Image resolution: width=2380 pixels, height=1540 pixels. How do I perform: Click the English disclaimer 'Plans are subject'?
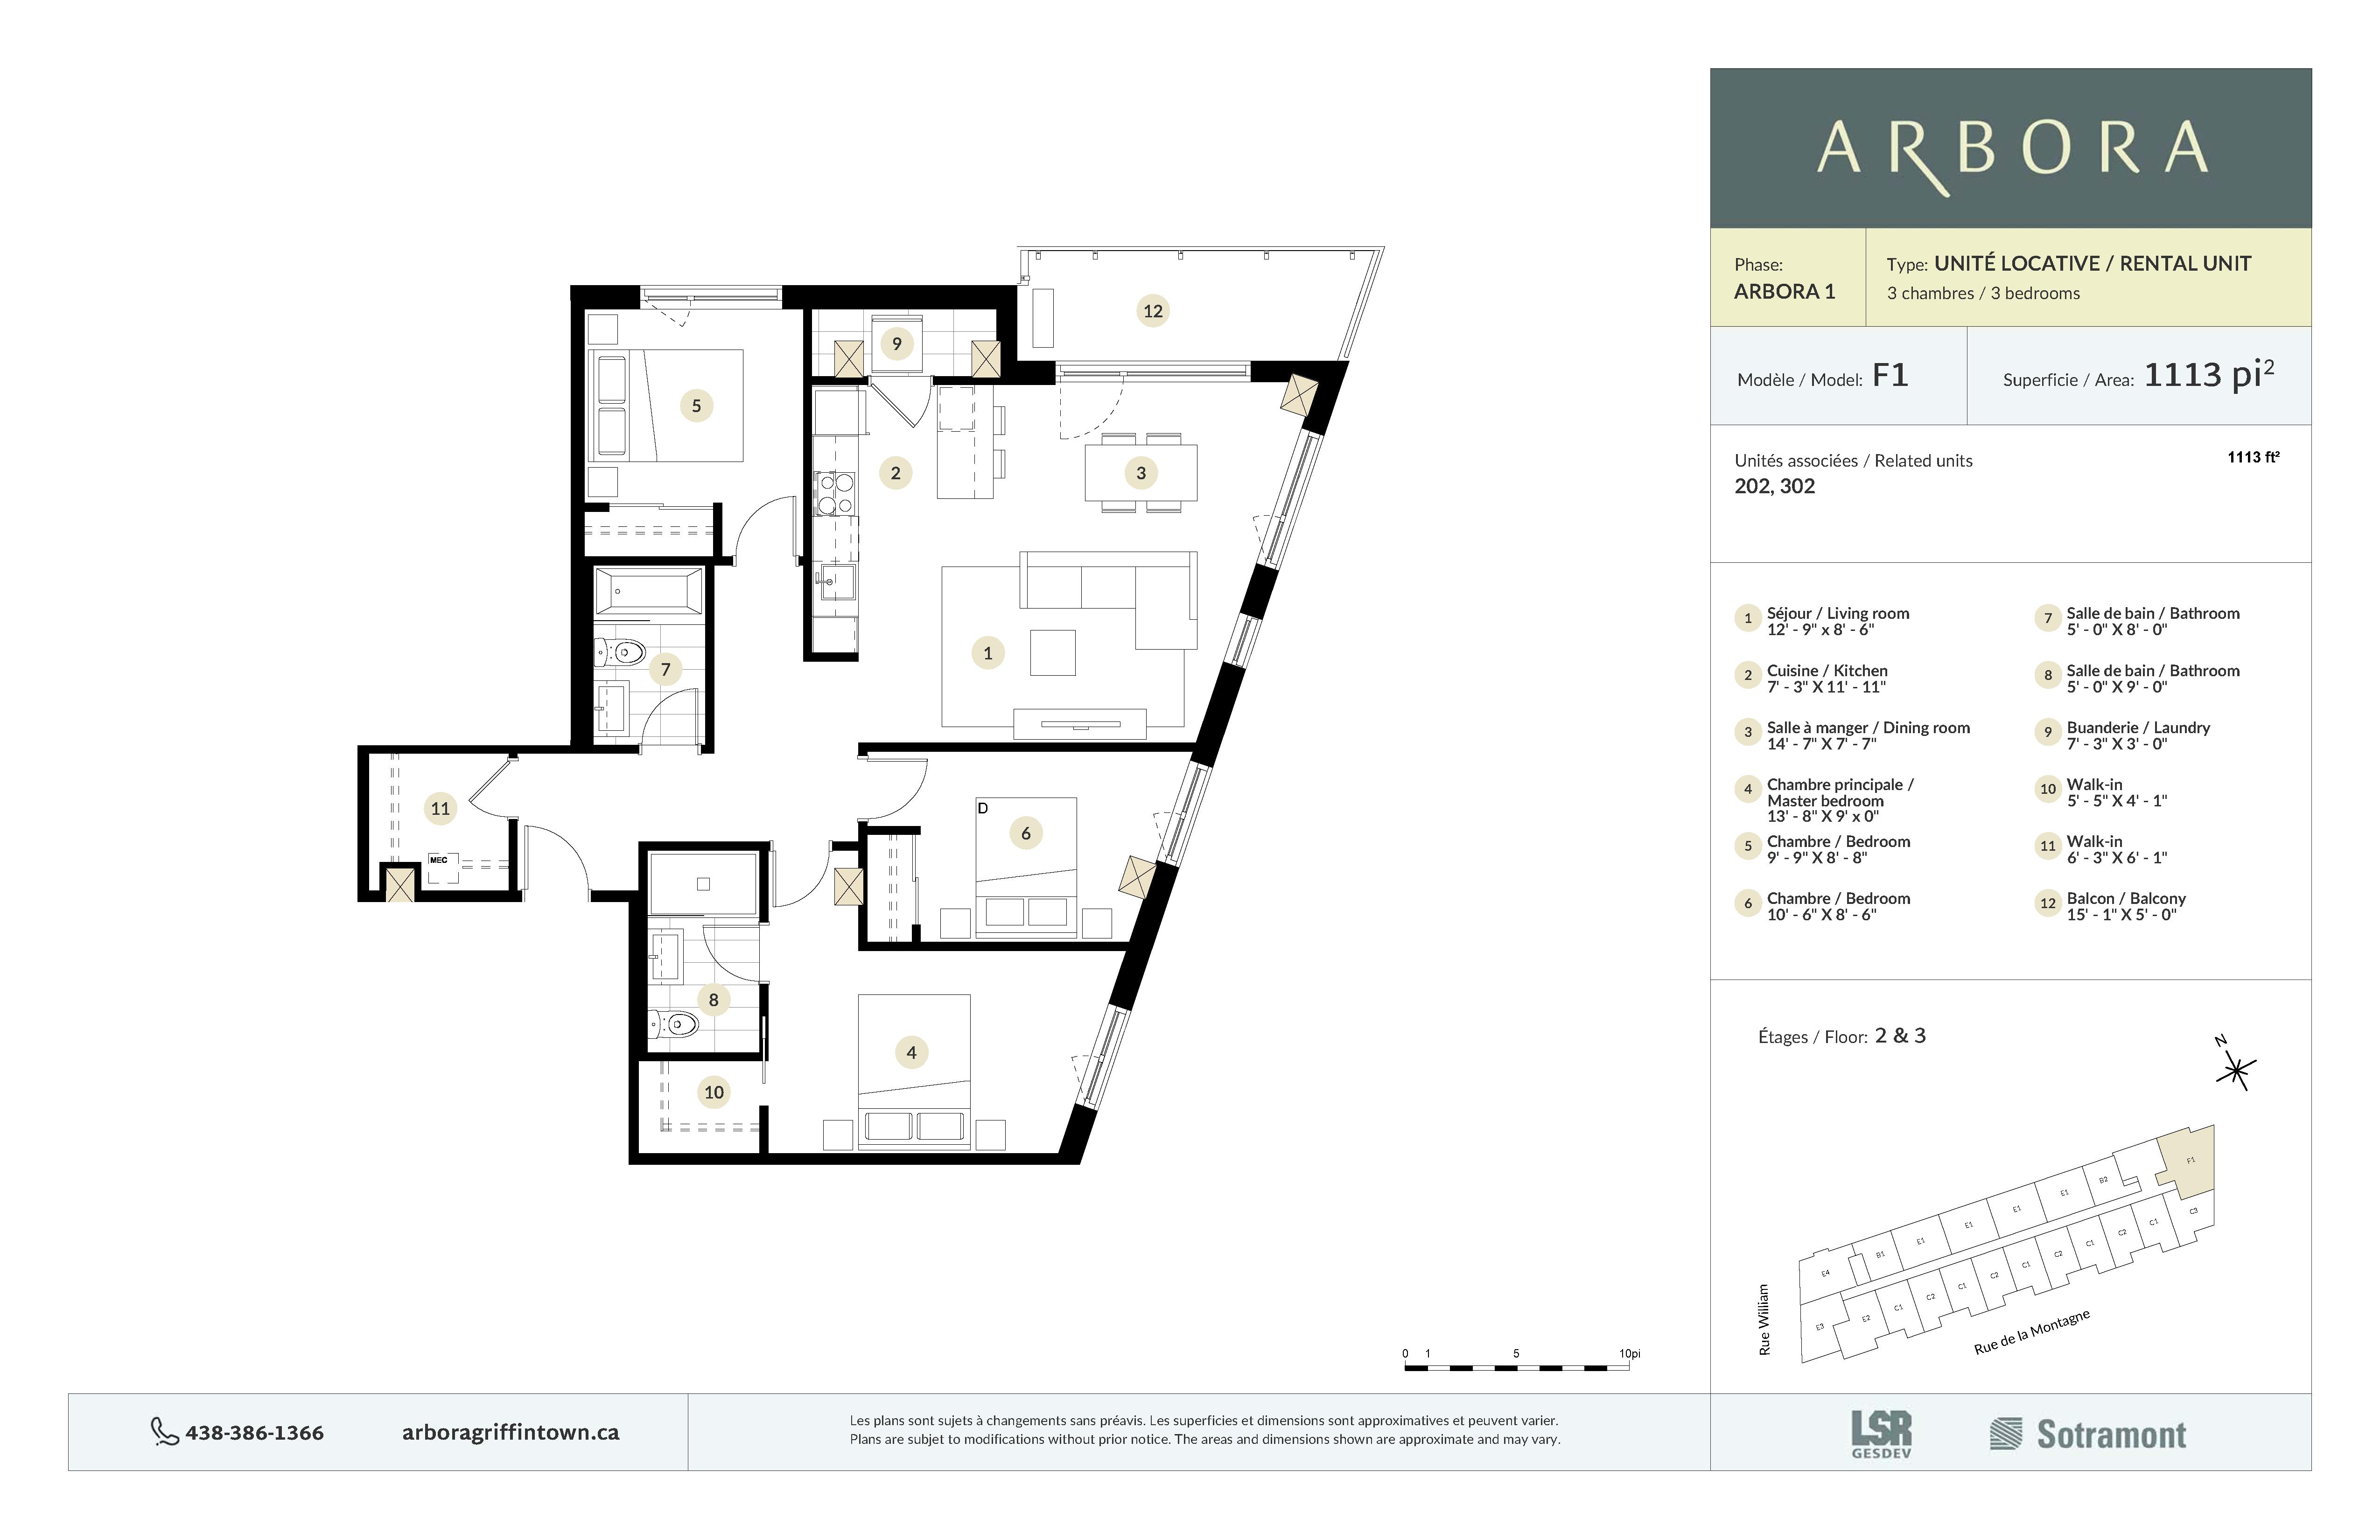click(x=1205, y=1439)
